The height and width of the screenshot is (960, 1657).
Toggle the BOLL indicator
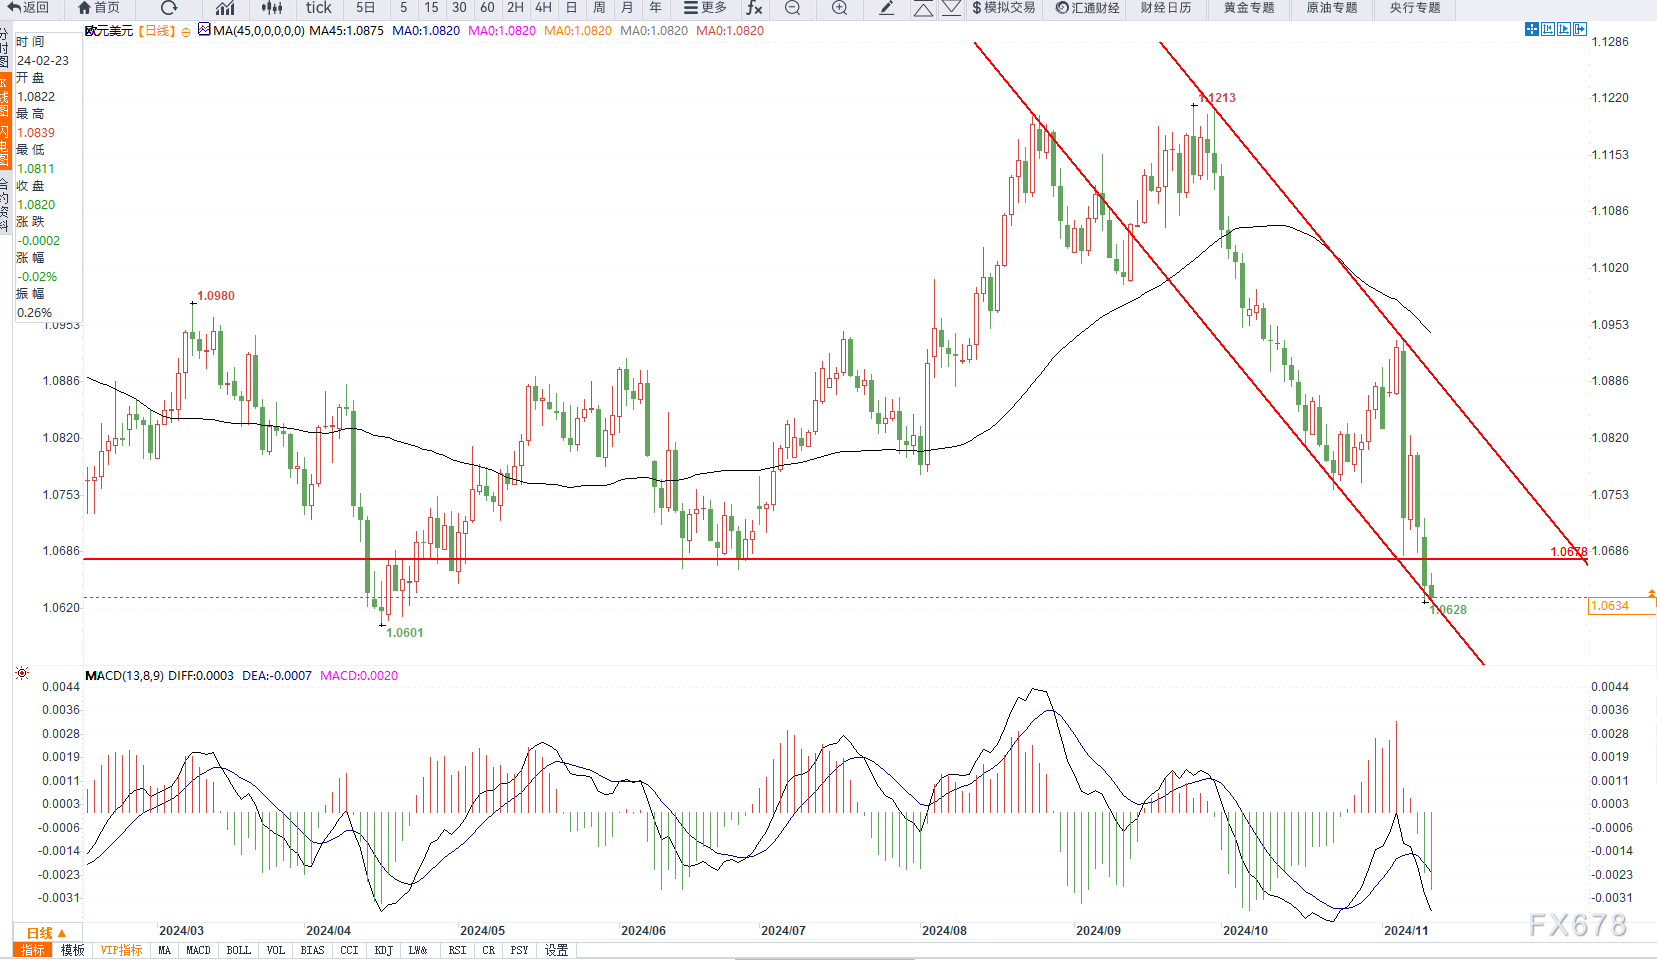(238, 950)
